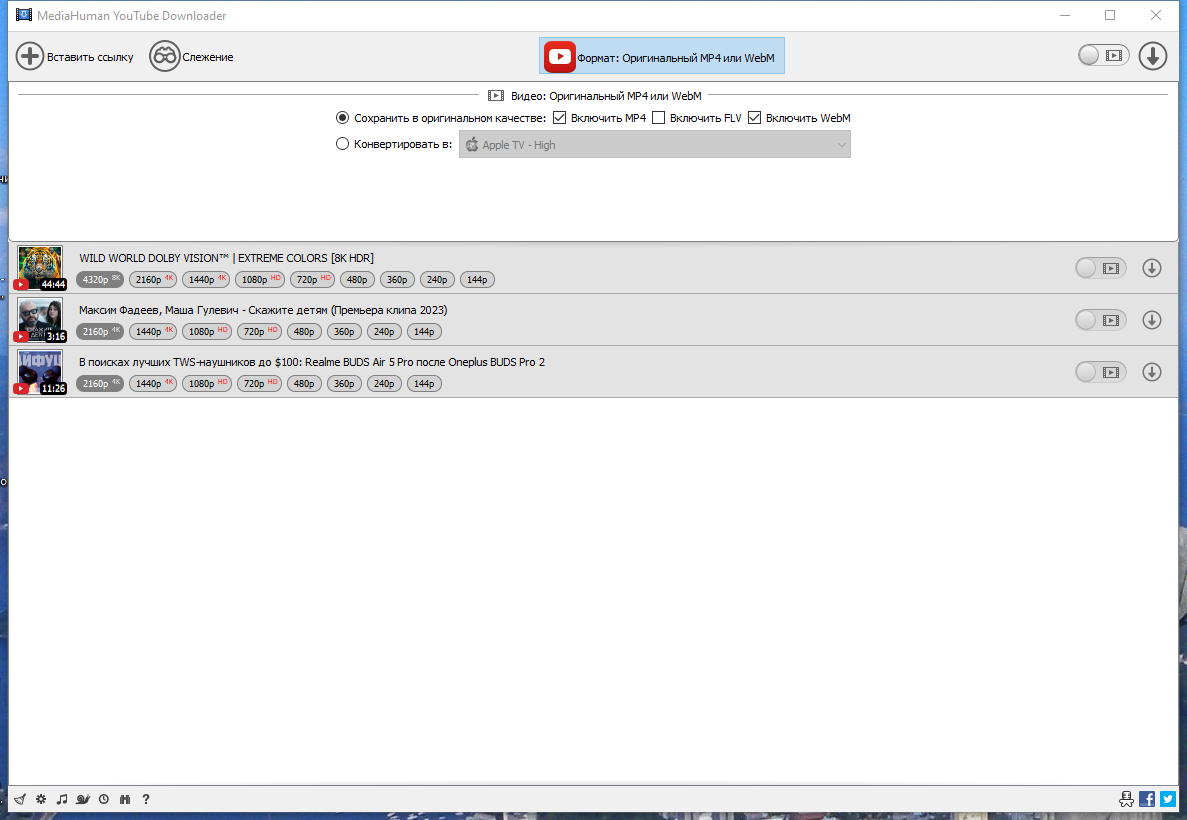Toggle the snail speed-limit icon
The width and height of the screenshot is (1187, 820).
click(83, 799)
